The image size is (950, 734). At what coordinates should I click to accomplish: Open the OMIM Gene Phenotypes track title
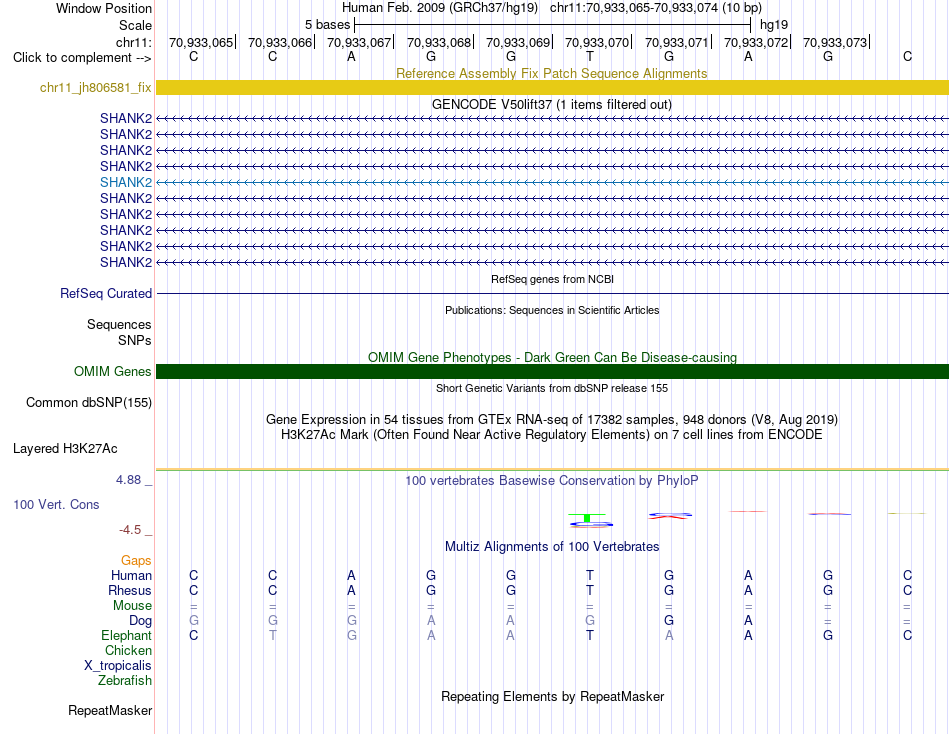552,358
